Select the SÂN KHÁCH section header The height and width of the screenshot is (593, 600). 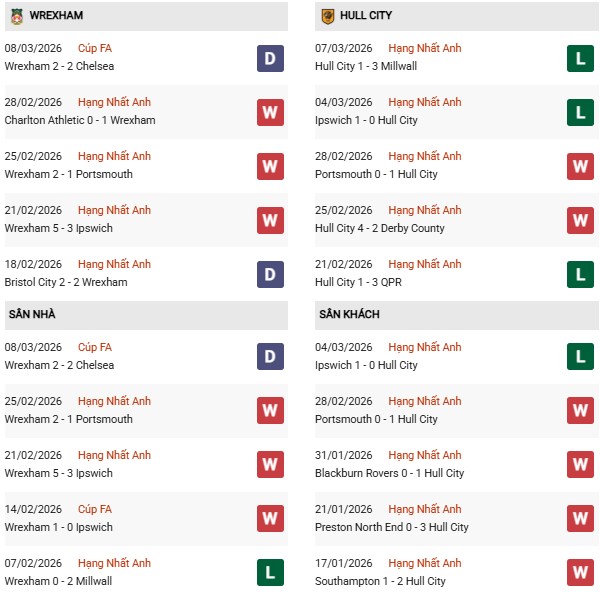point(349,314)
